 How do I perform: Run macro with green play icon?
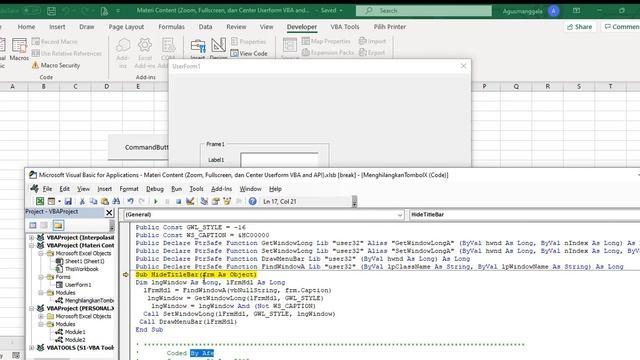point(156,201)
